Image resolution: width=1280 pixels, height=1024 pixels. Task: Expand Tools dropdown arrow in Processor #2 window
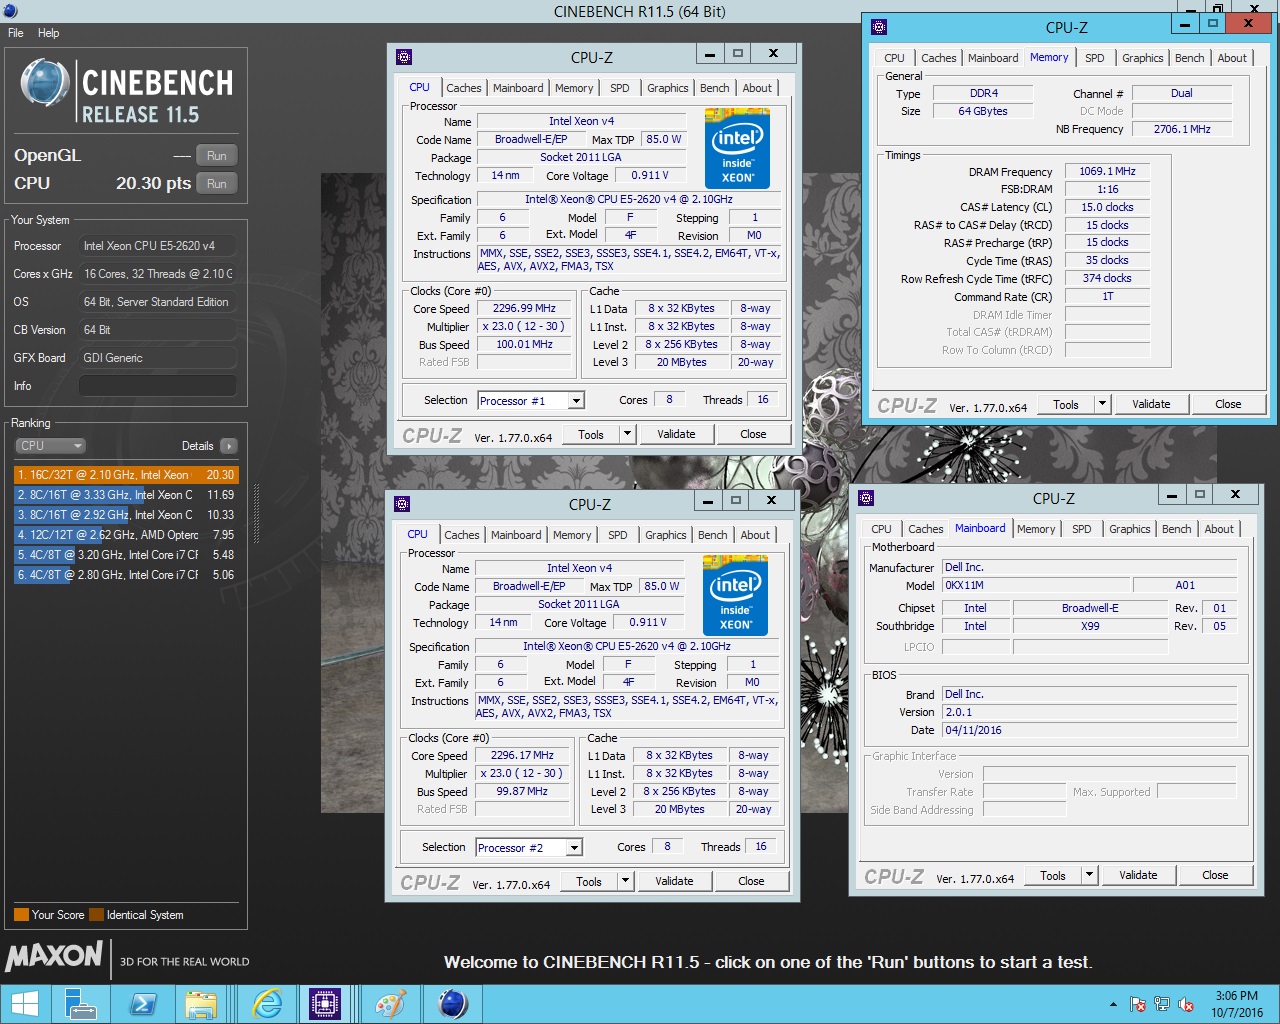625,881
